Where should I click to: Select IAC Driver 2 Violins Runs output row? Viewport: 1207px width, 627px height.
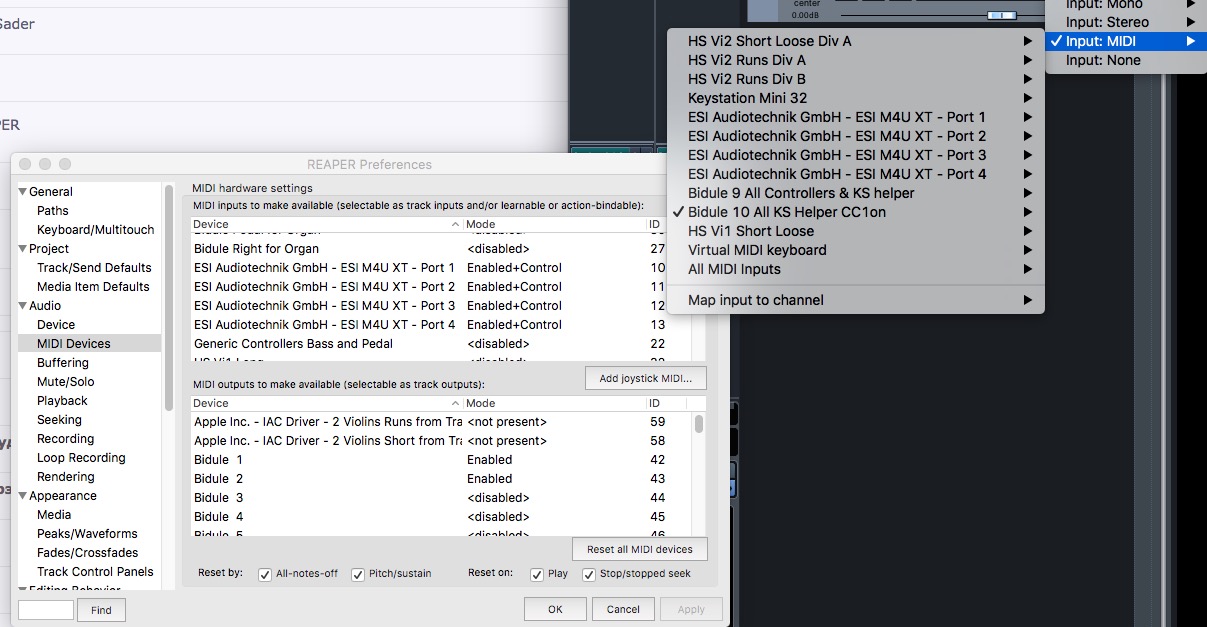pyautogui.click(x=441, y=422)
